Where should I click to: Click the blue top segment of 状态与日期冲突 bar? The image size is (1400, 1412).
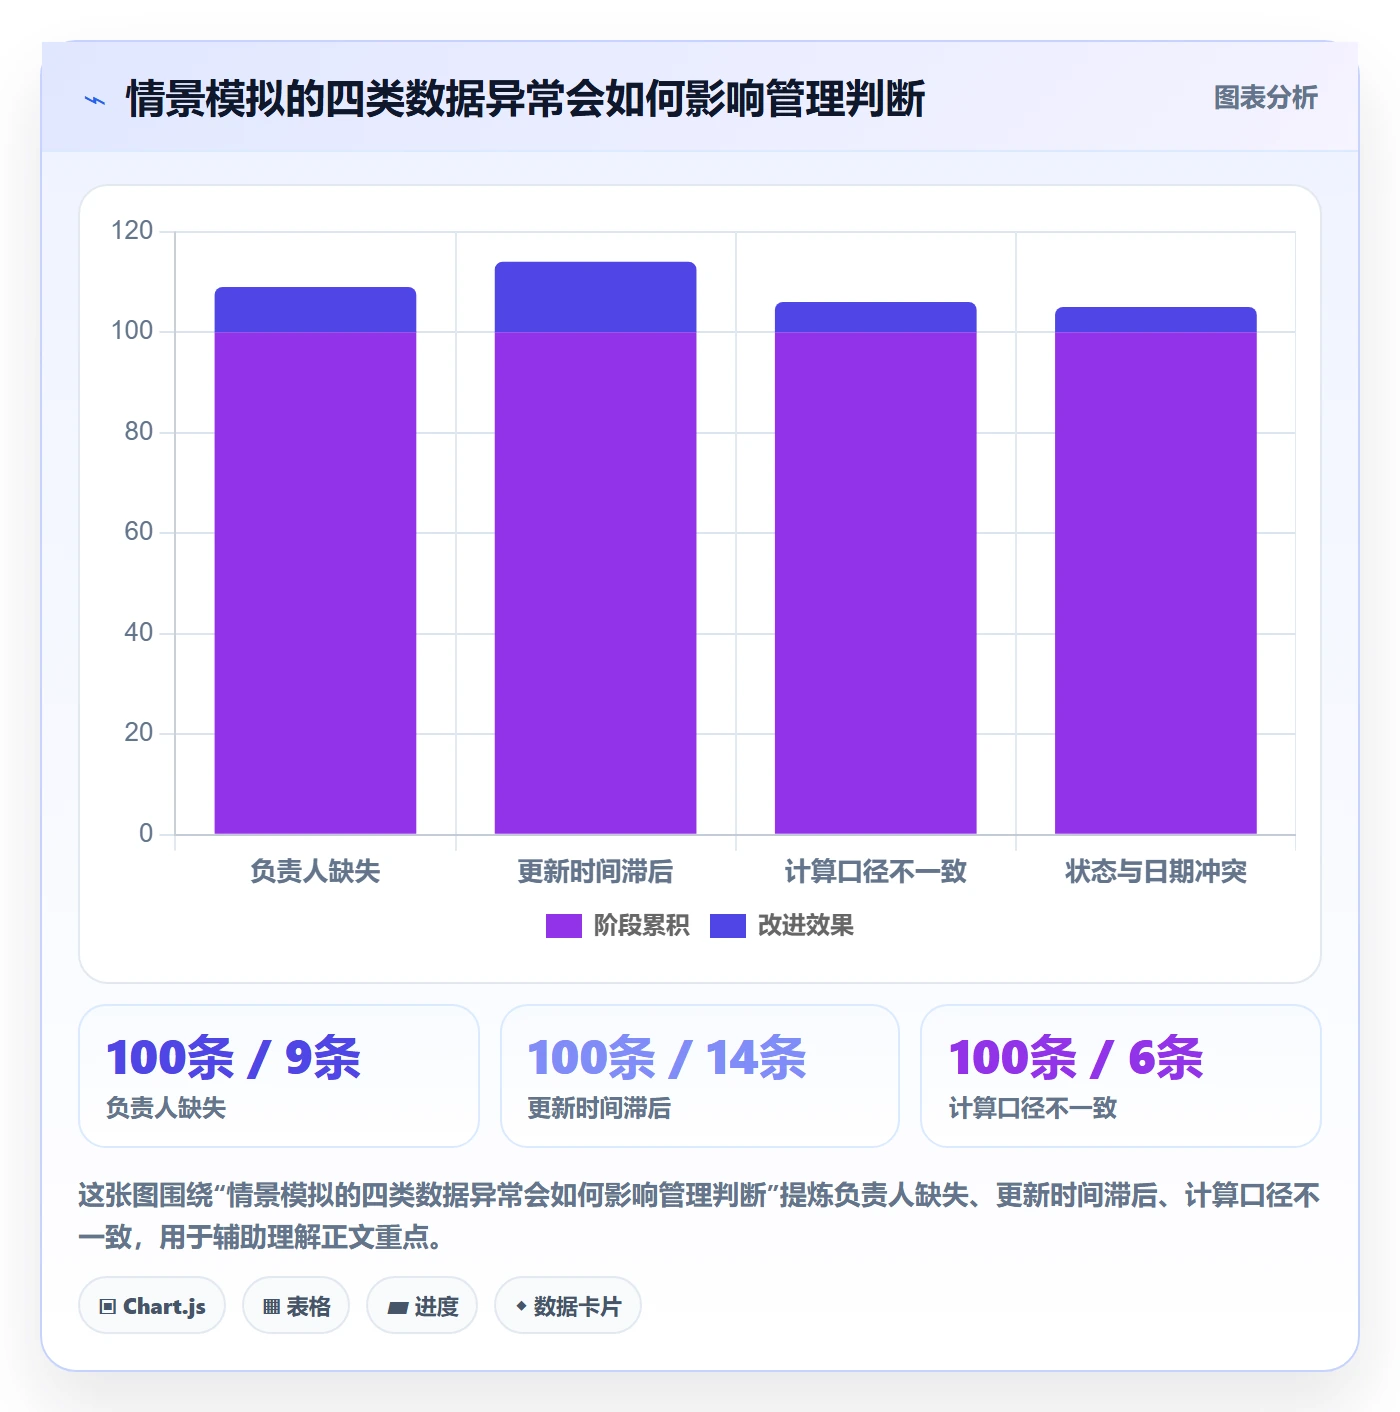(x=1155, y=320)
